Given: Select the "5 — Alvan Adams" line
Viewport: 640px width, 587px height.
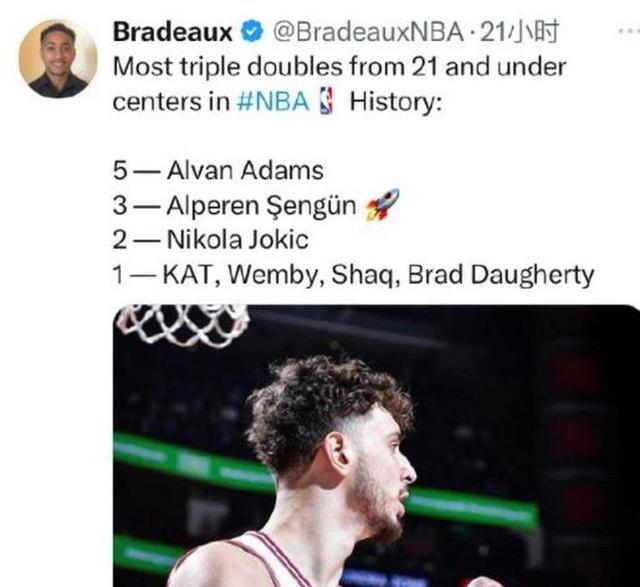Looking at the screenshot, I should click(x=218, y=170).
